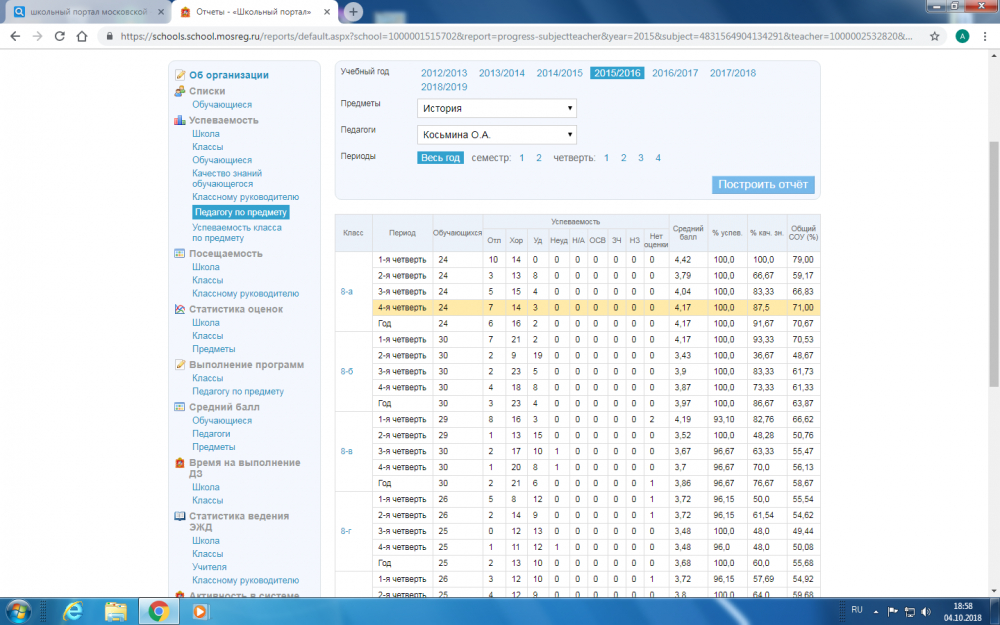
Task: Open Педагоги under Средний балл
Action: click(x=211, y=434)
